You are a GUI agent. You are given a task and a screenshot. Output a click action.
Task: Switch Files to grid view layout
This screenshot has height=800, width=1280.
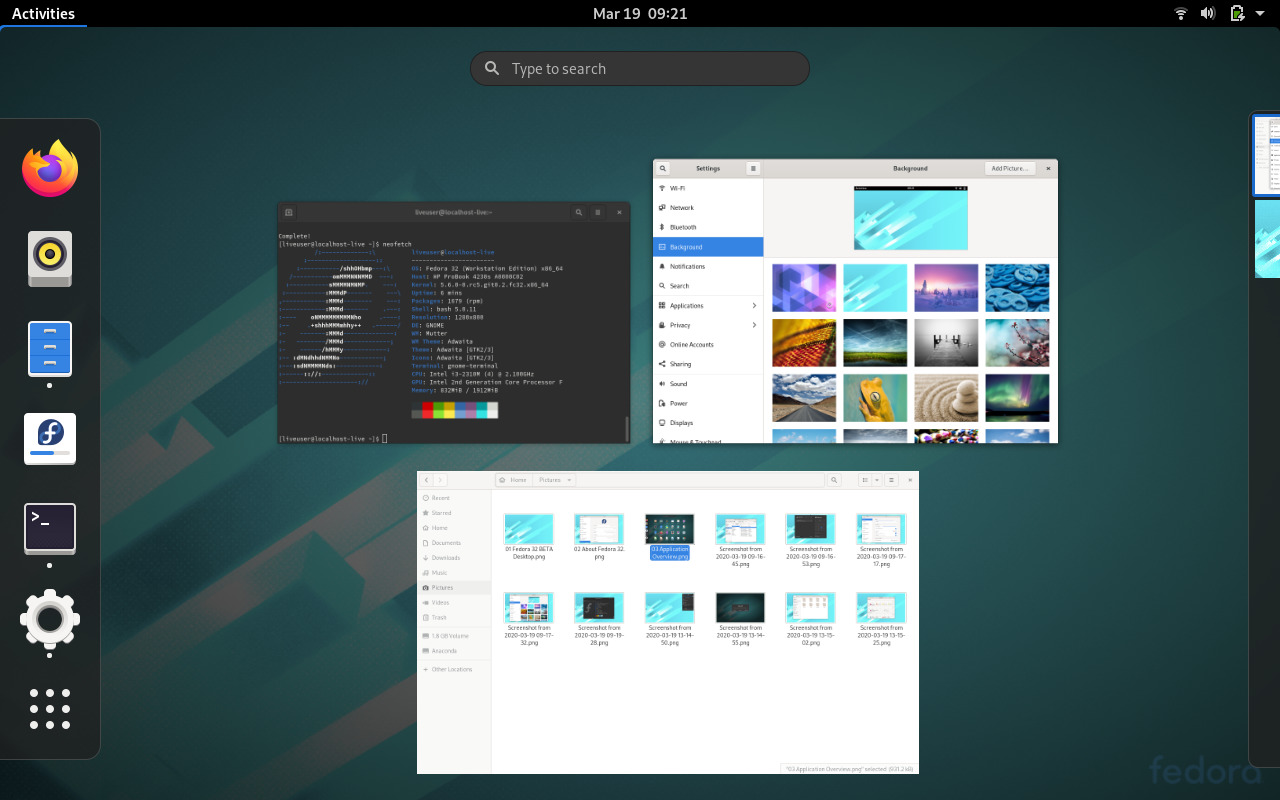pos(864,480)
